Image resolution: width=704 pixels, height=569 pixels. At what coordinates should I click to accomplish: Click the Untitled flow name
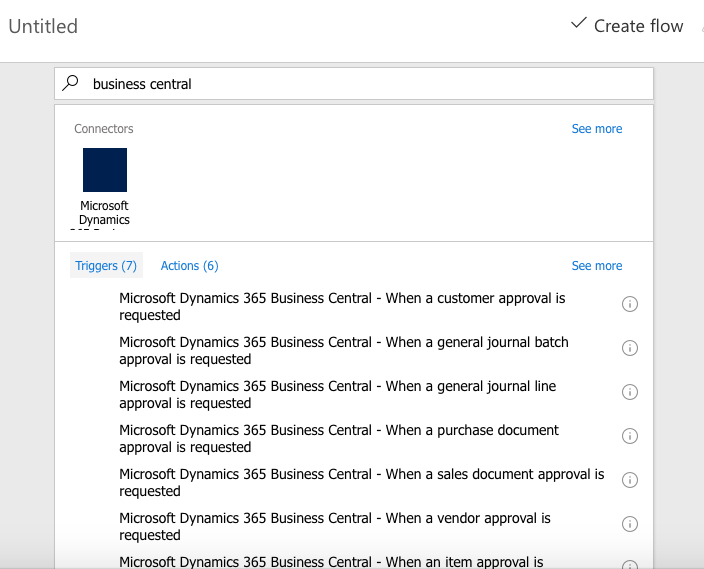tap(43, 27)
